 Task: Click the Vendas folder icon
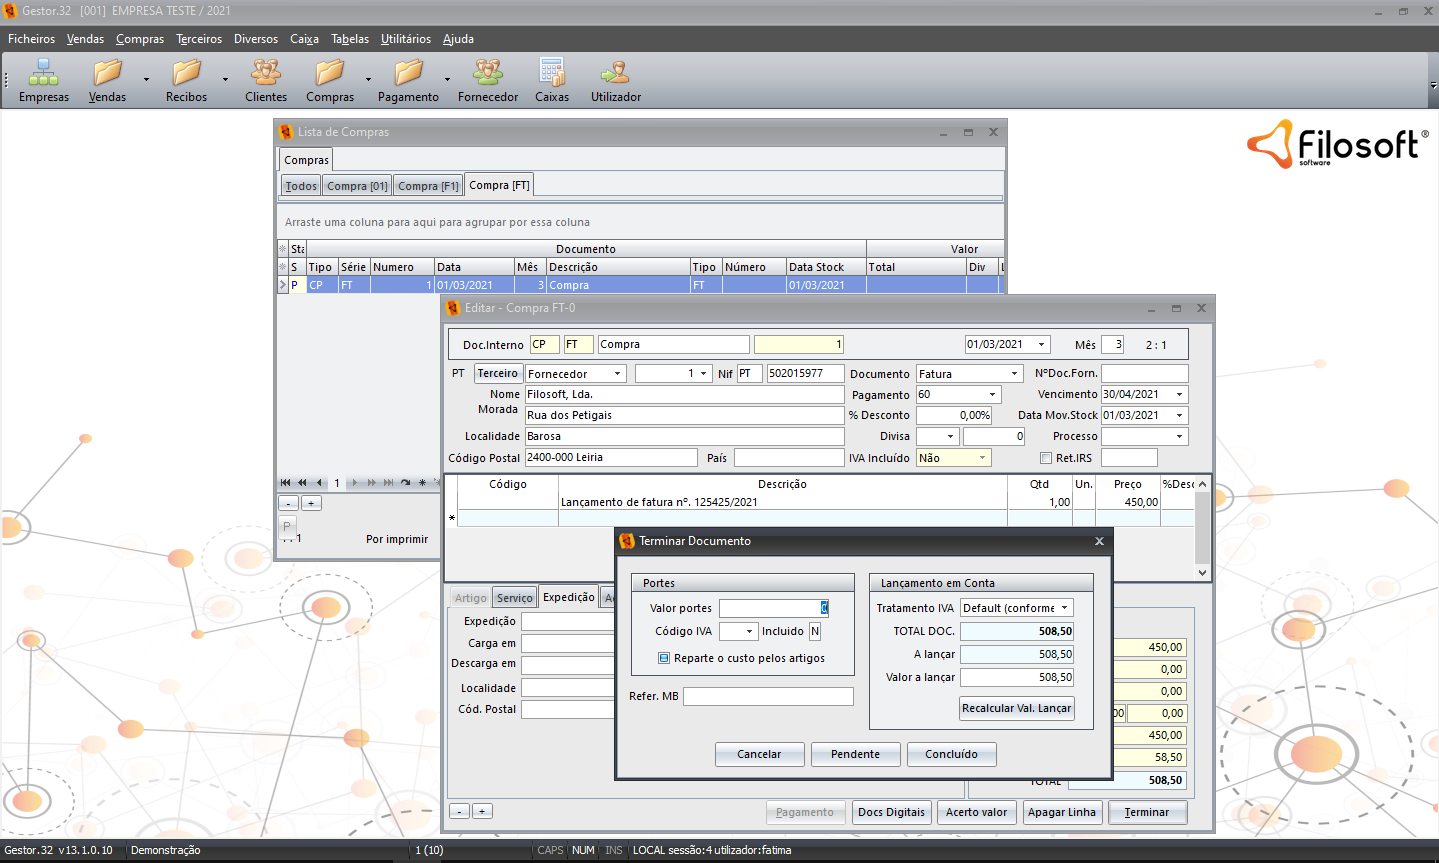pyautogui.click(x=107, y=80)
